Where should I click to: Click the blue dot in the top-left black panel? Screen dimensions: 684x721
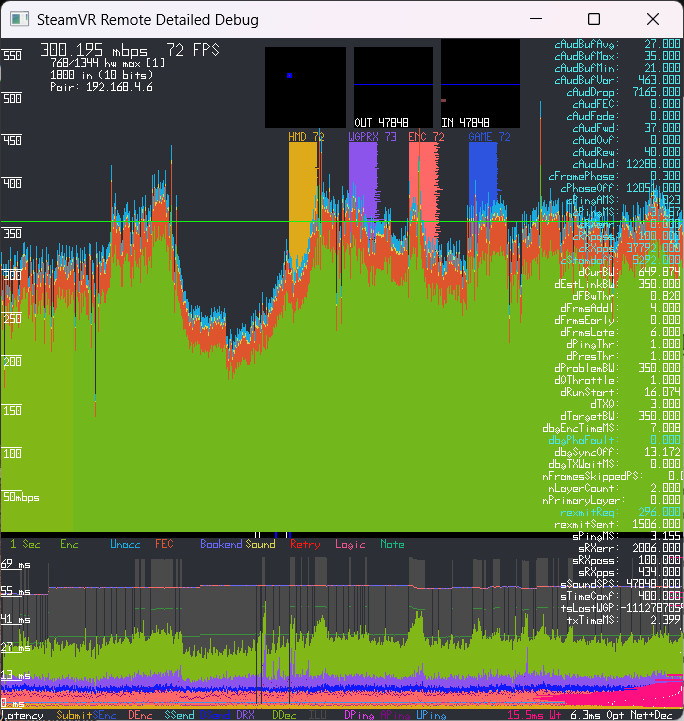tap(289, 75)
